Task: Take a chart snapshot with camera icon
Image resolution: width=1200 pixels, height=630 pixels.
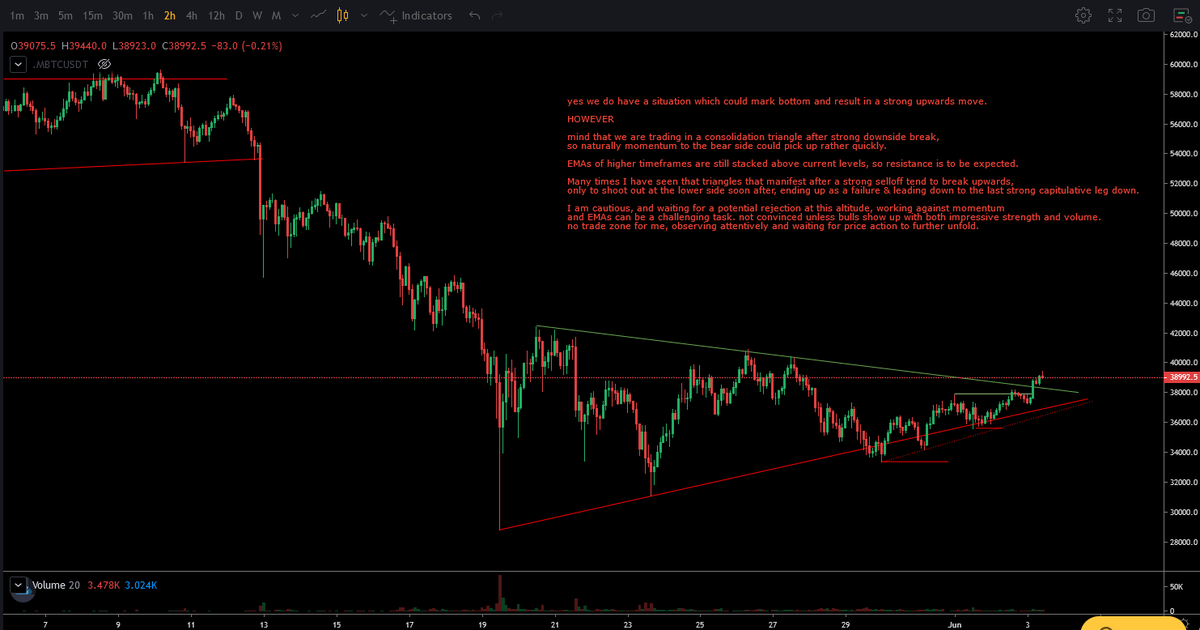Action: coord(1147,15)
